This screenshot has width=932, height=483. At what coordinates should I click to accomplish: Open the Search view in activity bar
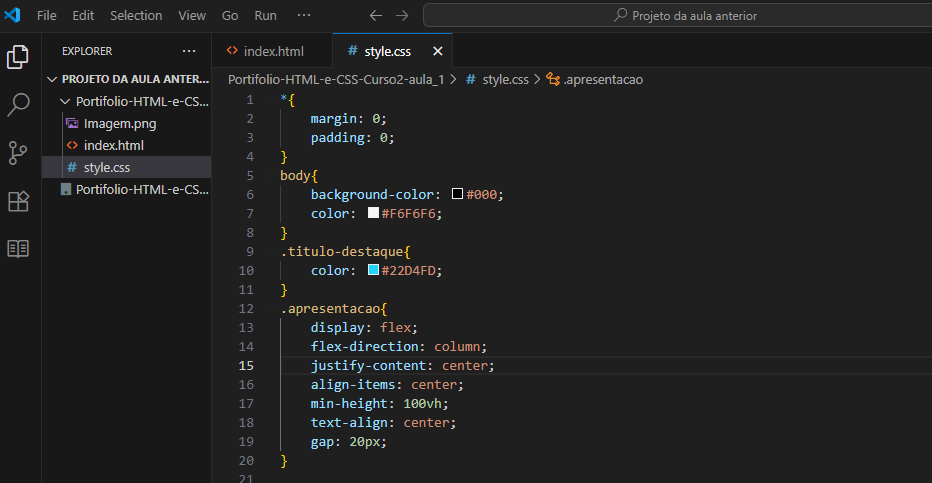pyautogui.click(x=18, y=105)
